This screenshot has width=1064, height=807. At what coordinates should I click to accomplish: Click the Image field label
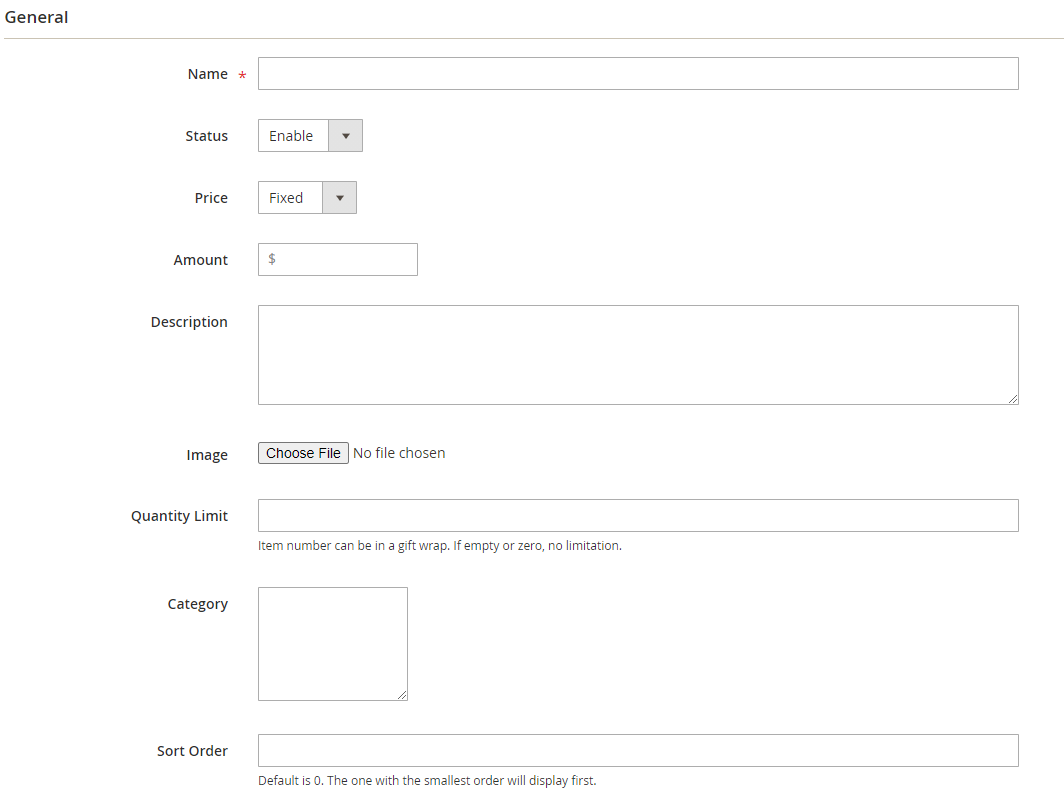(207, 455)
